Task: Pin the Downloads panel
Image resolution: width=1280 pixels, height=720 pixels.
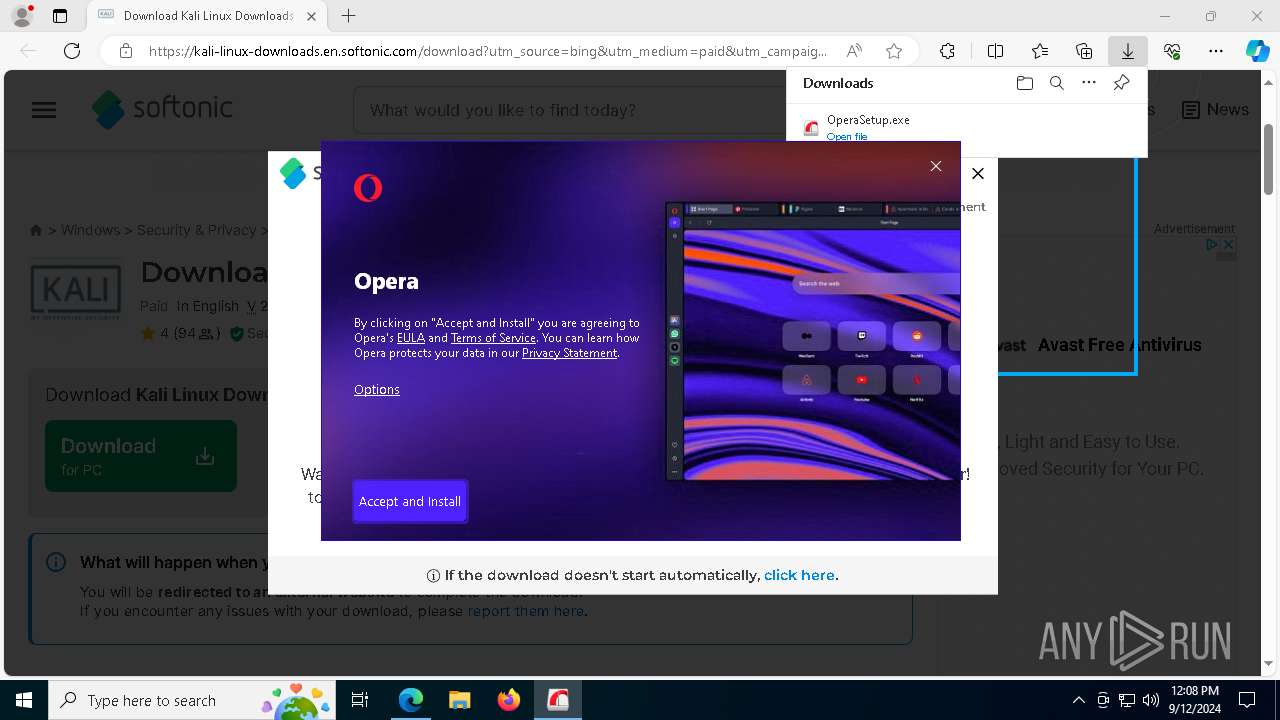Action: [x=1121, y=83]
